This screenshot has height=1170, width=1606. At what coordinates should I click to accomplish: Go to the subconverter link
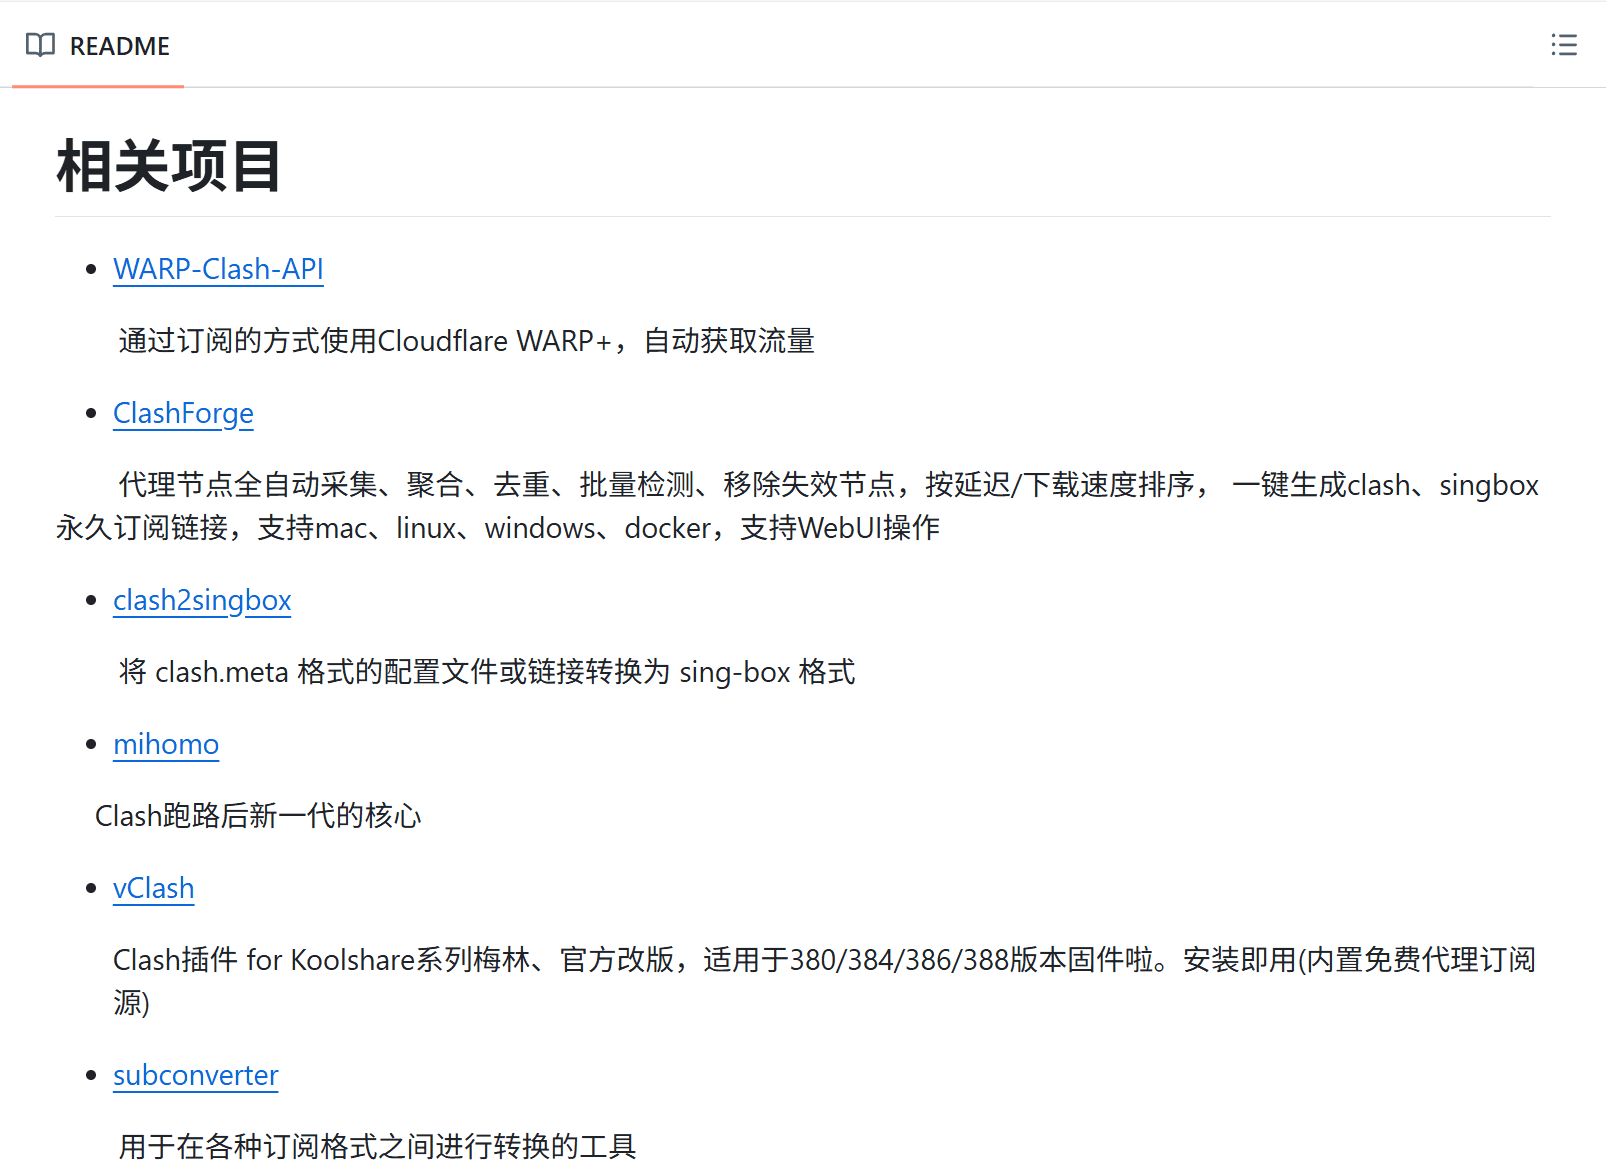(x=195, y=1075)
